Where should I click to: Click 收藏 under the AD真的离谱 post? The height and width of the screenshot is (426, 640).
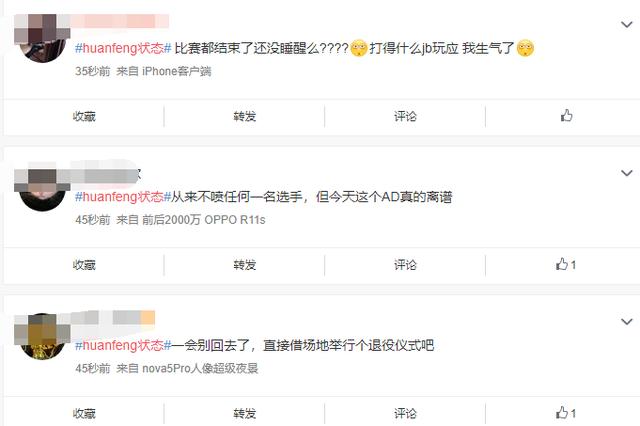click(x=84, y=265)
